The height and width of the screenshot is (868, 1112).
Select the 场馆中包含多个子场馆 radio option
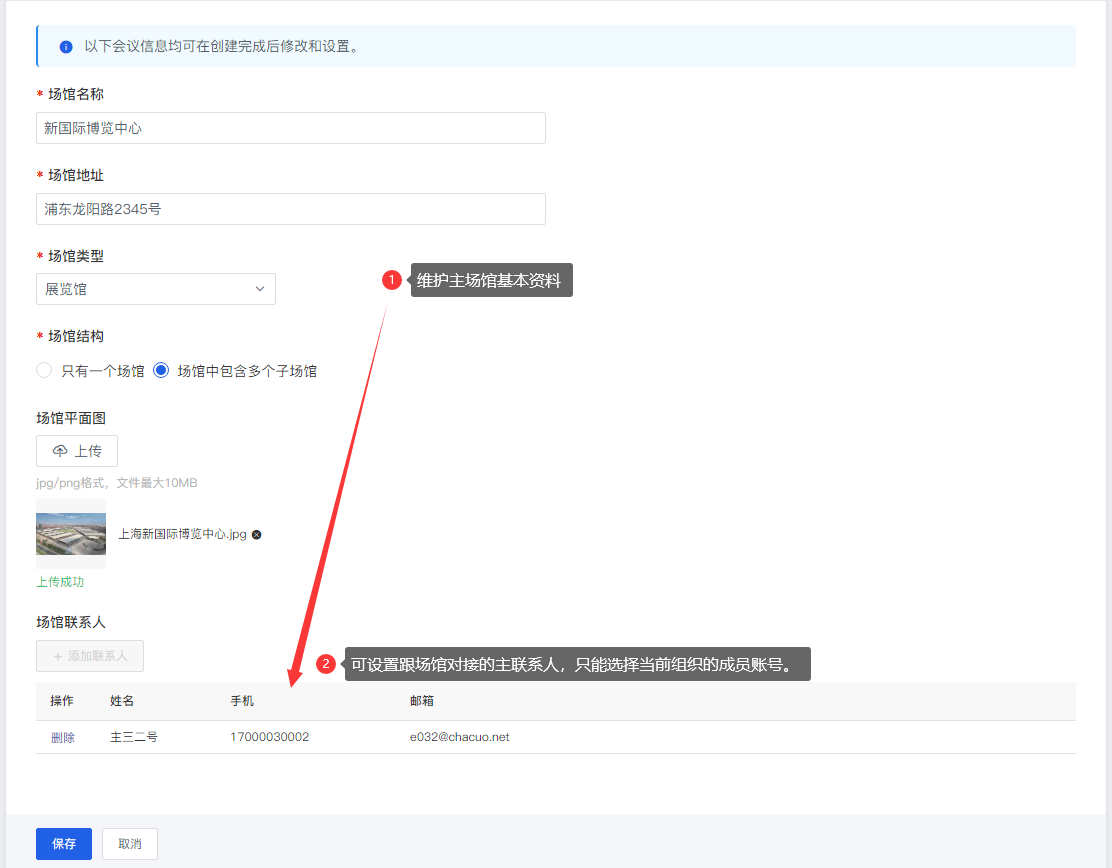(161, 370)
